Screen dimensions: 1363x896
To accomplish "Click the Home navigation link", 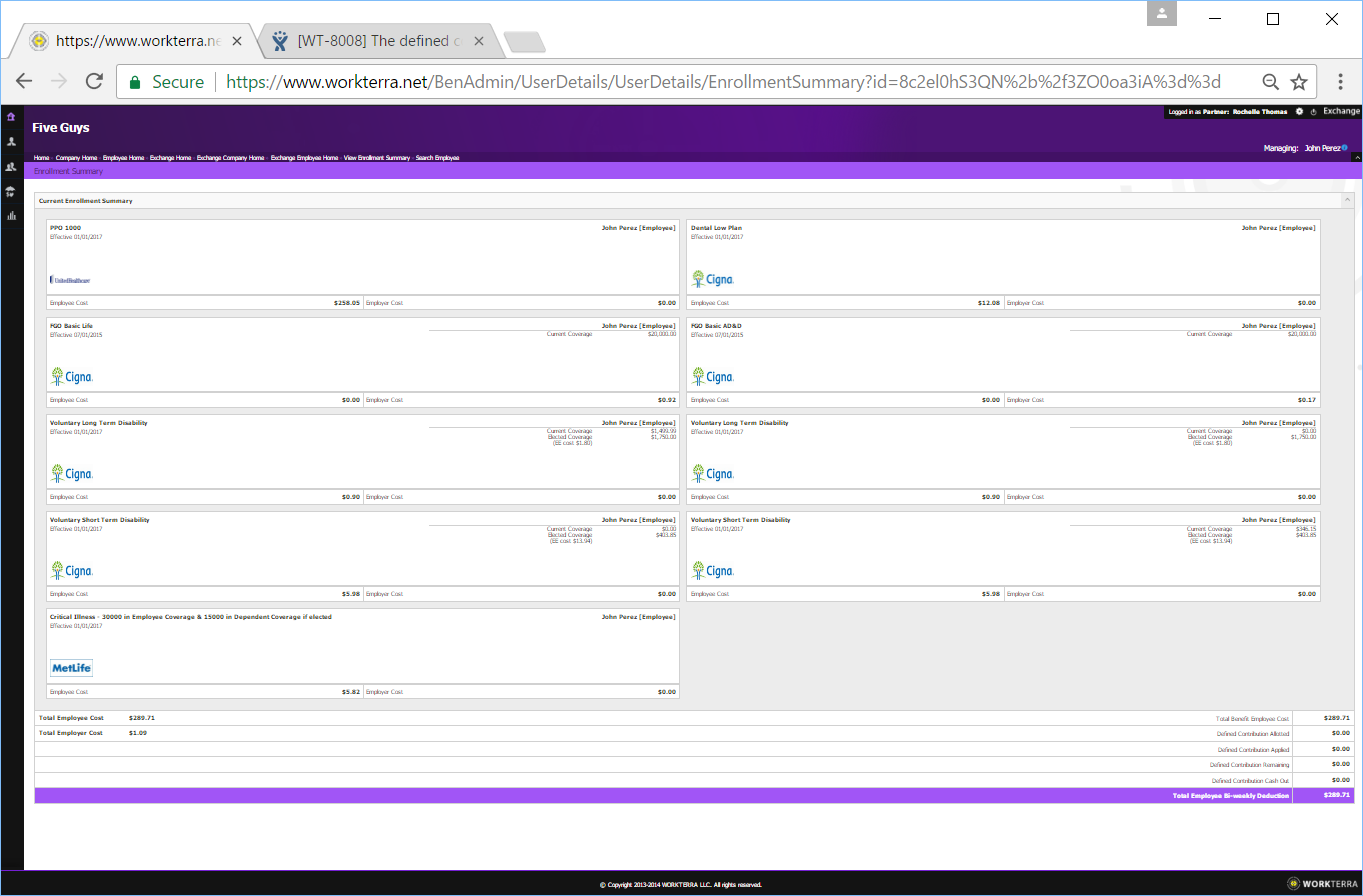I will click(41, 158).
